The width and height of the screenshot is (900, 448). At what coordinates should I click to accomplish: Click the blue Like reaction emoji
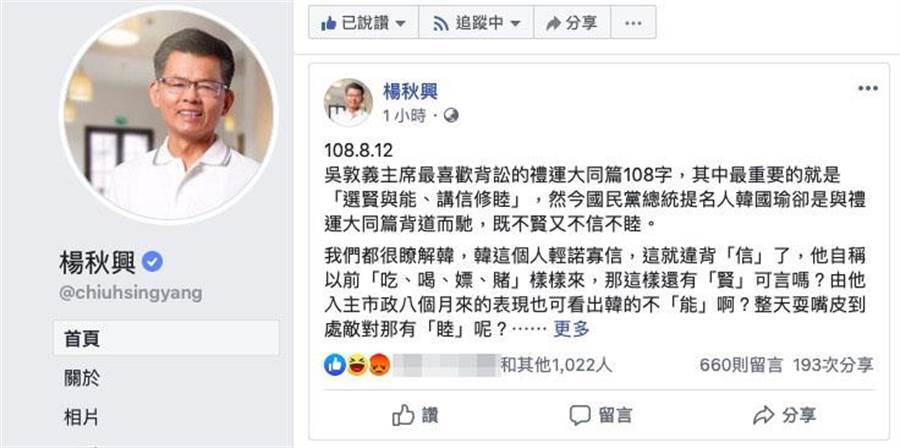click(335, 364)
